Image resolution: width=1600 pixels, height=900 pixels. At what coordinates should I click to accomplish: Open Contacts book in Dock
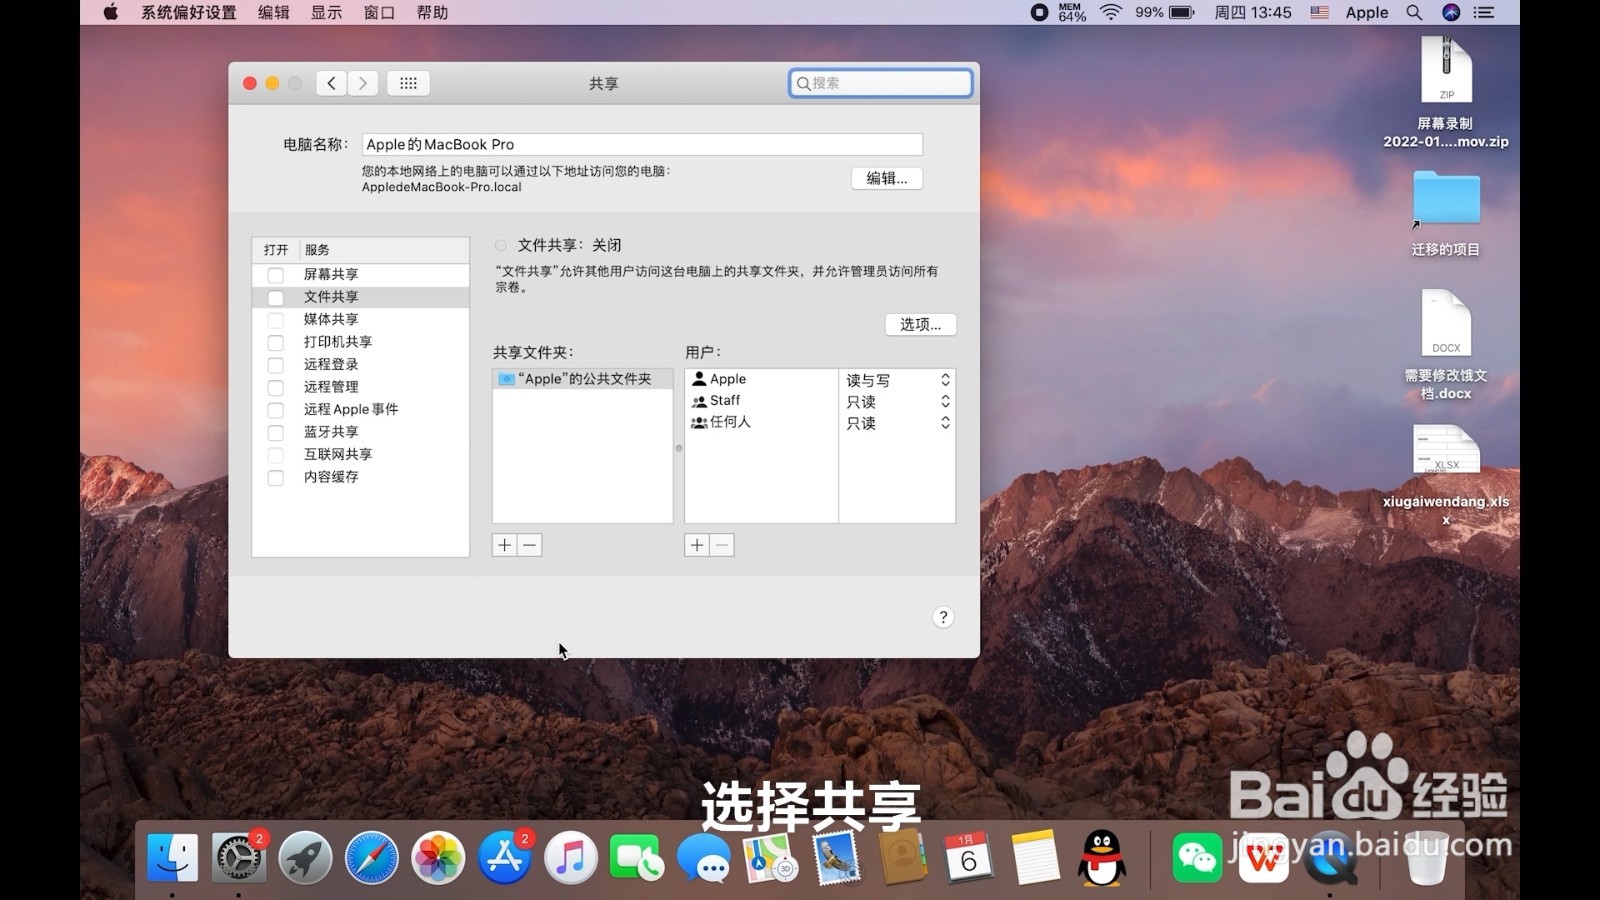pos(902,858)
